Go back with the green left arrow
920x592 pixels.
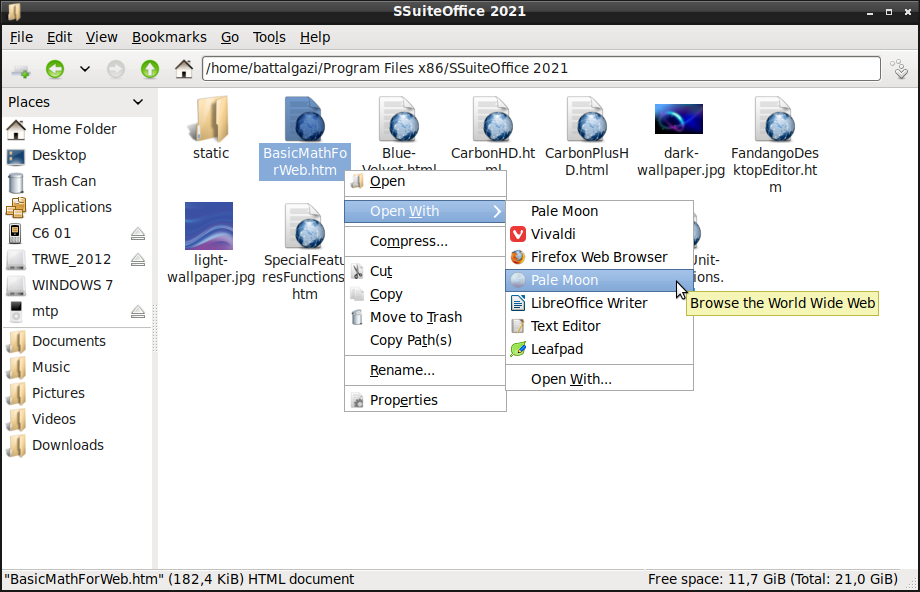(55, 69)
